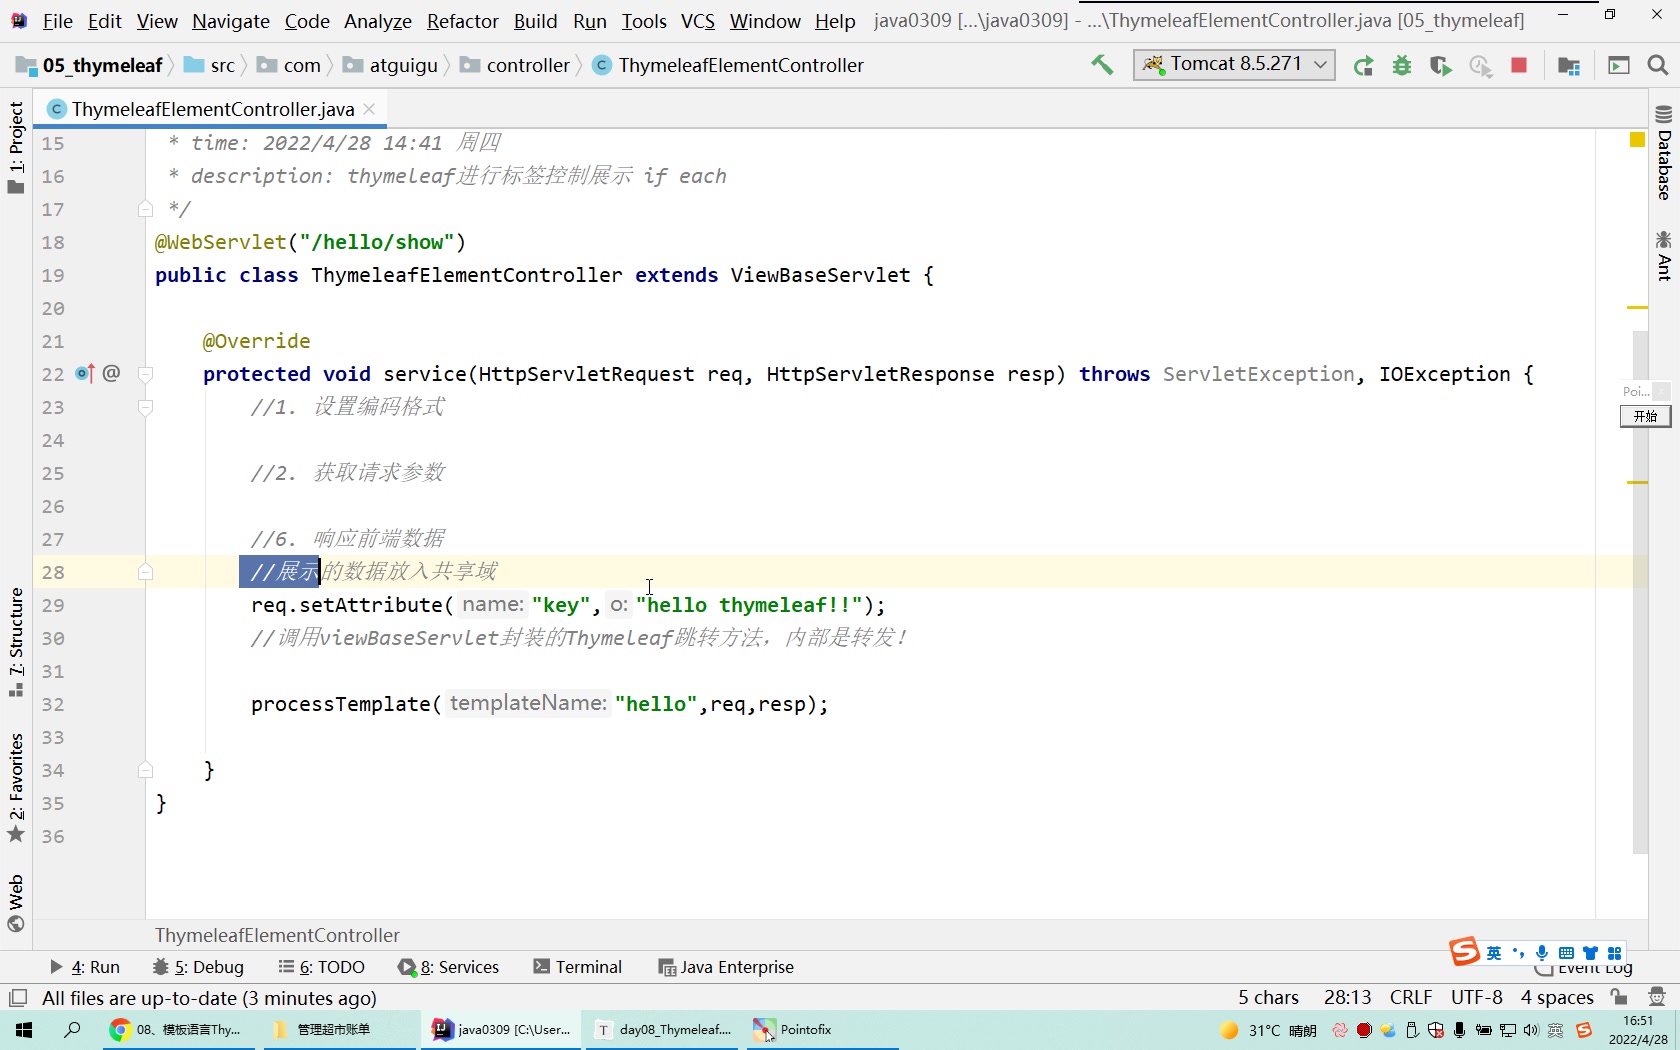Screen dimensions: 1680x1050
Task: Open the Analyze menu
Action: pos(378,21)
